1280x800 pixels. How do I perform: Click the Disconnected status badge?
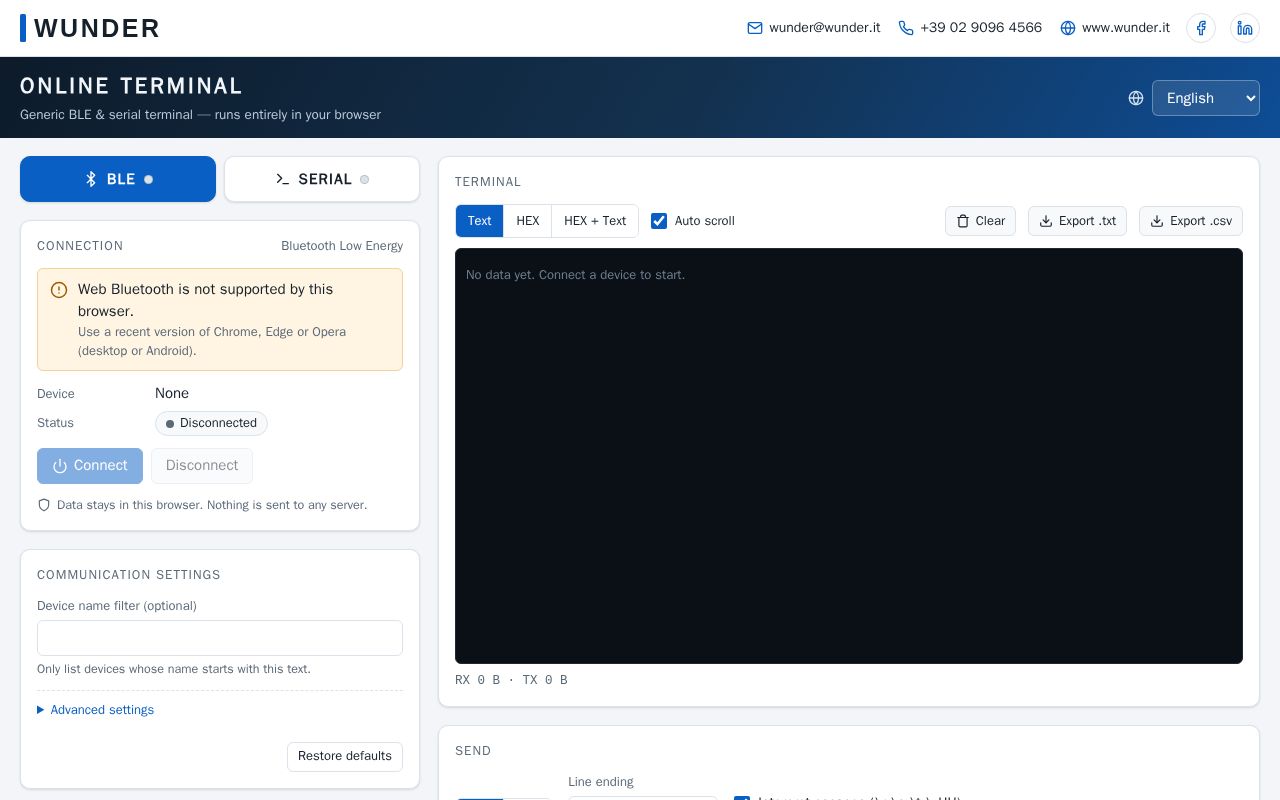point(211,423)
